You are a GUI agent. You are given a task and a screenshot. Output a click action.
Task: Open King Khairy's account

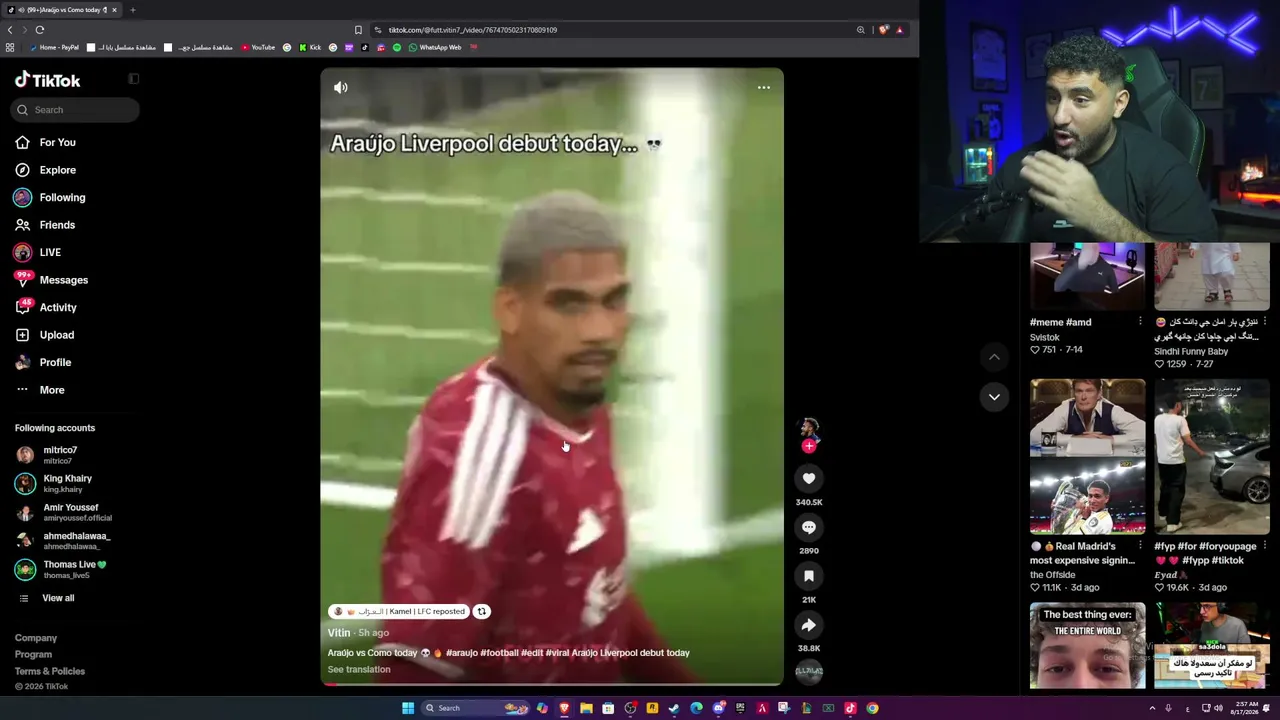[67, 483]
